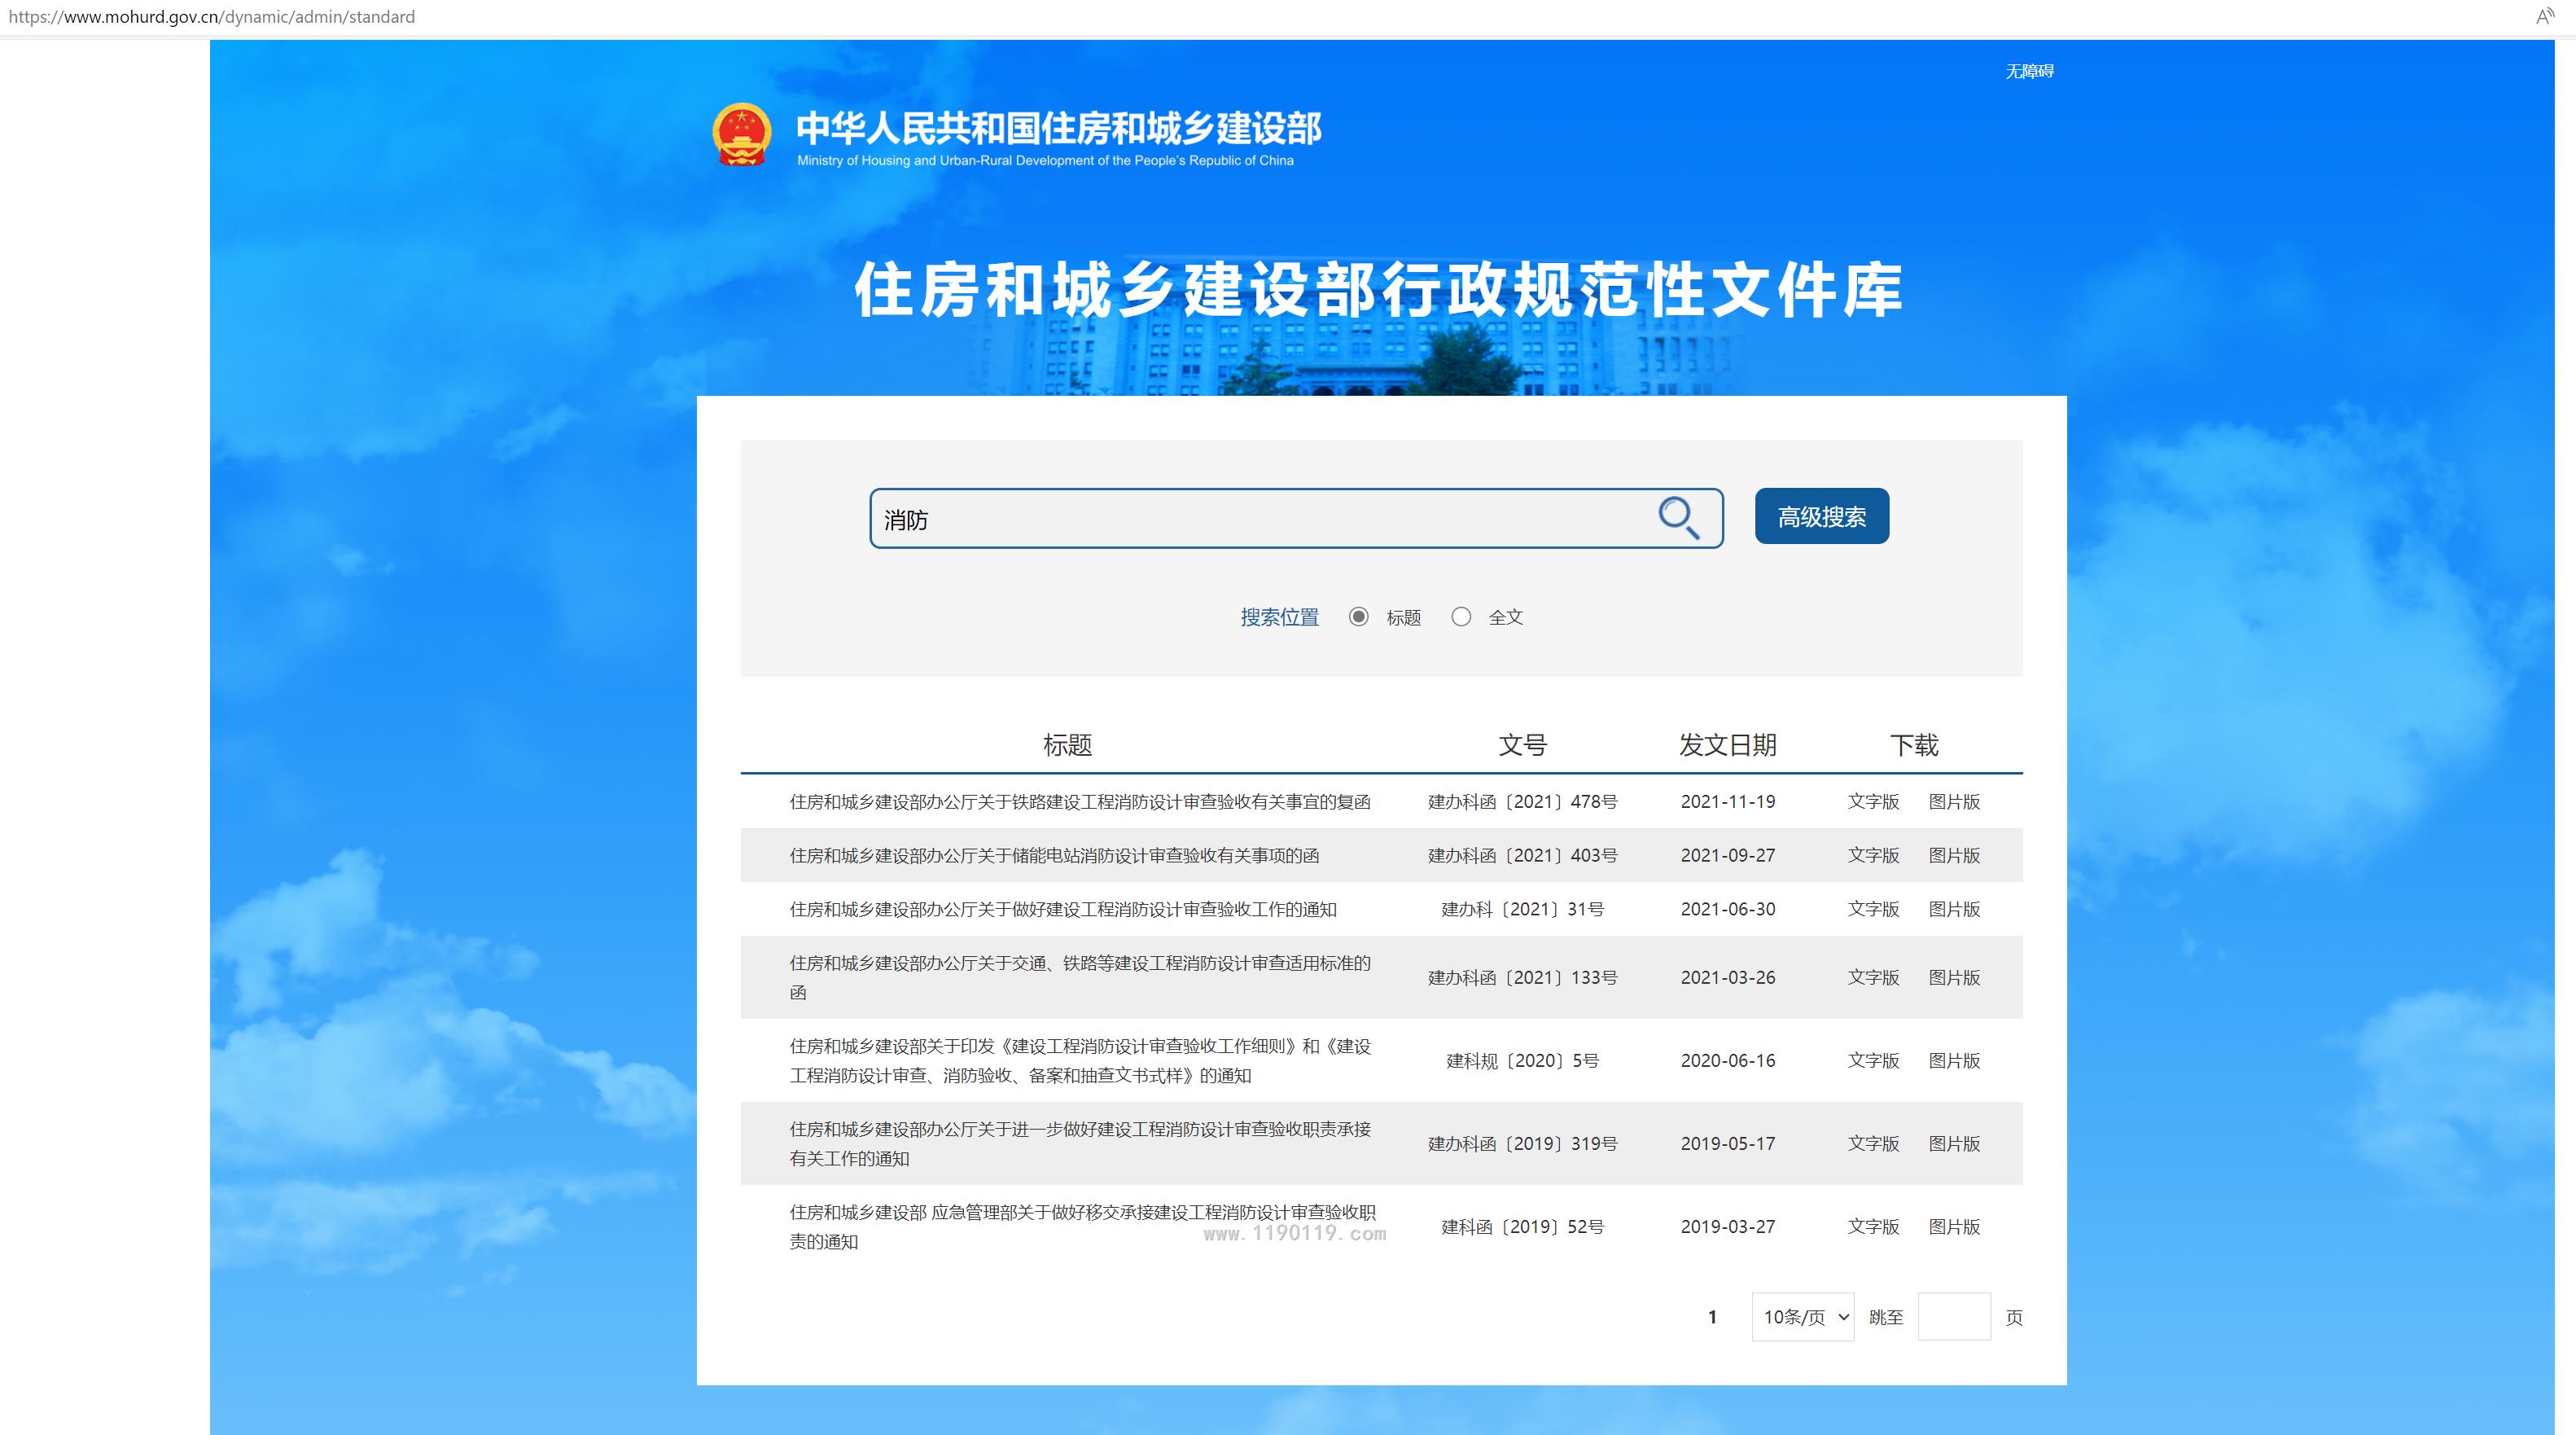
Task: Open the 进一步做好建设工程消防设计审查验收职责承接 notice
Action: (x=1080, y=1144)
